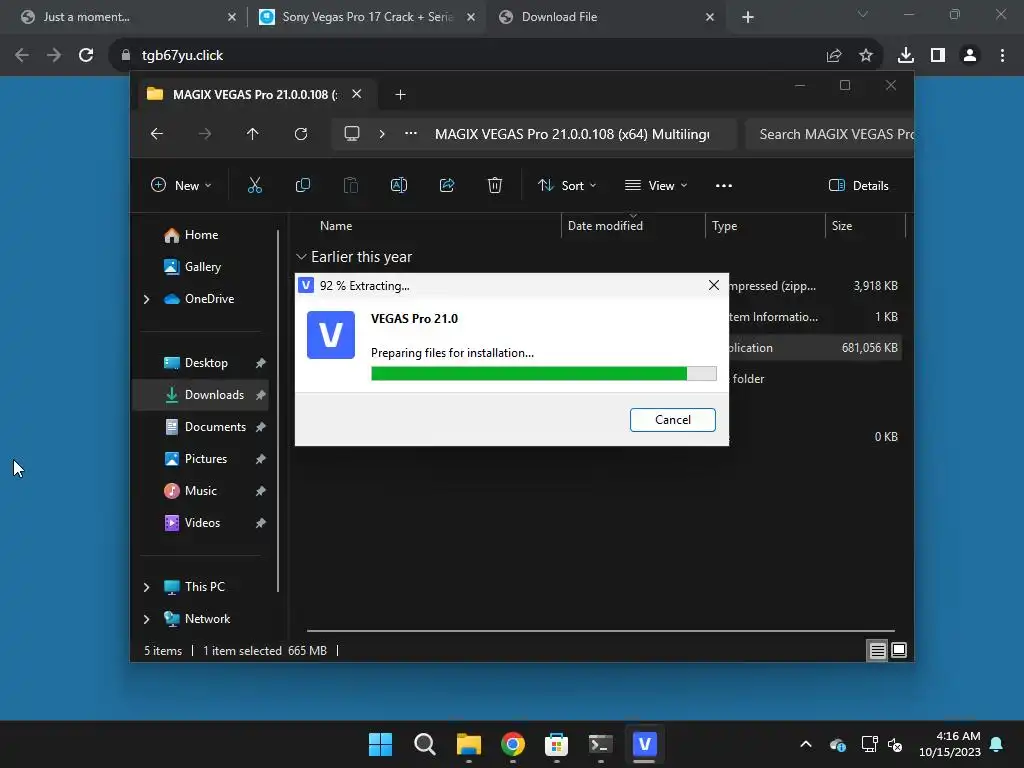Click the Paste icon in Explorer toolbar
Viewport: 1024px width, 768px height.
pos(351,185)
